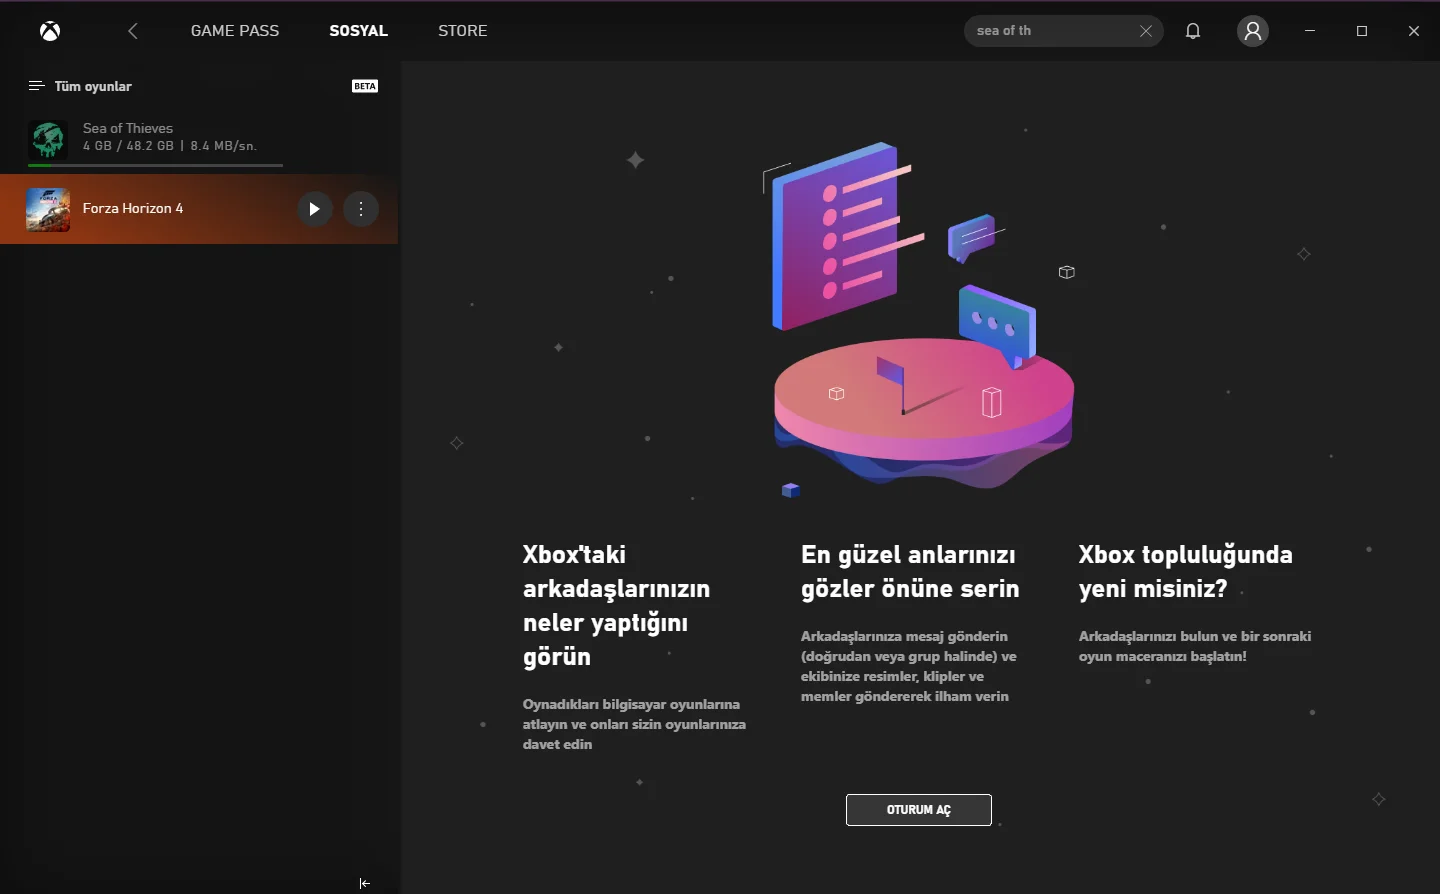Screen dimensions: 1440x894
Task: Click the Xbox logo home icon
Action: tap(50, 31)
